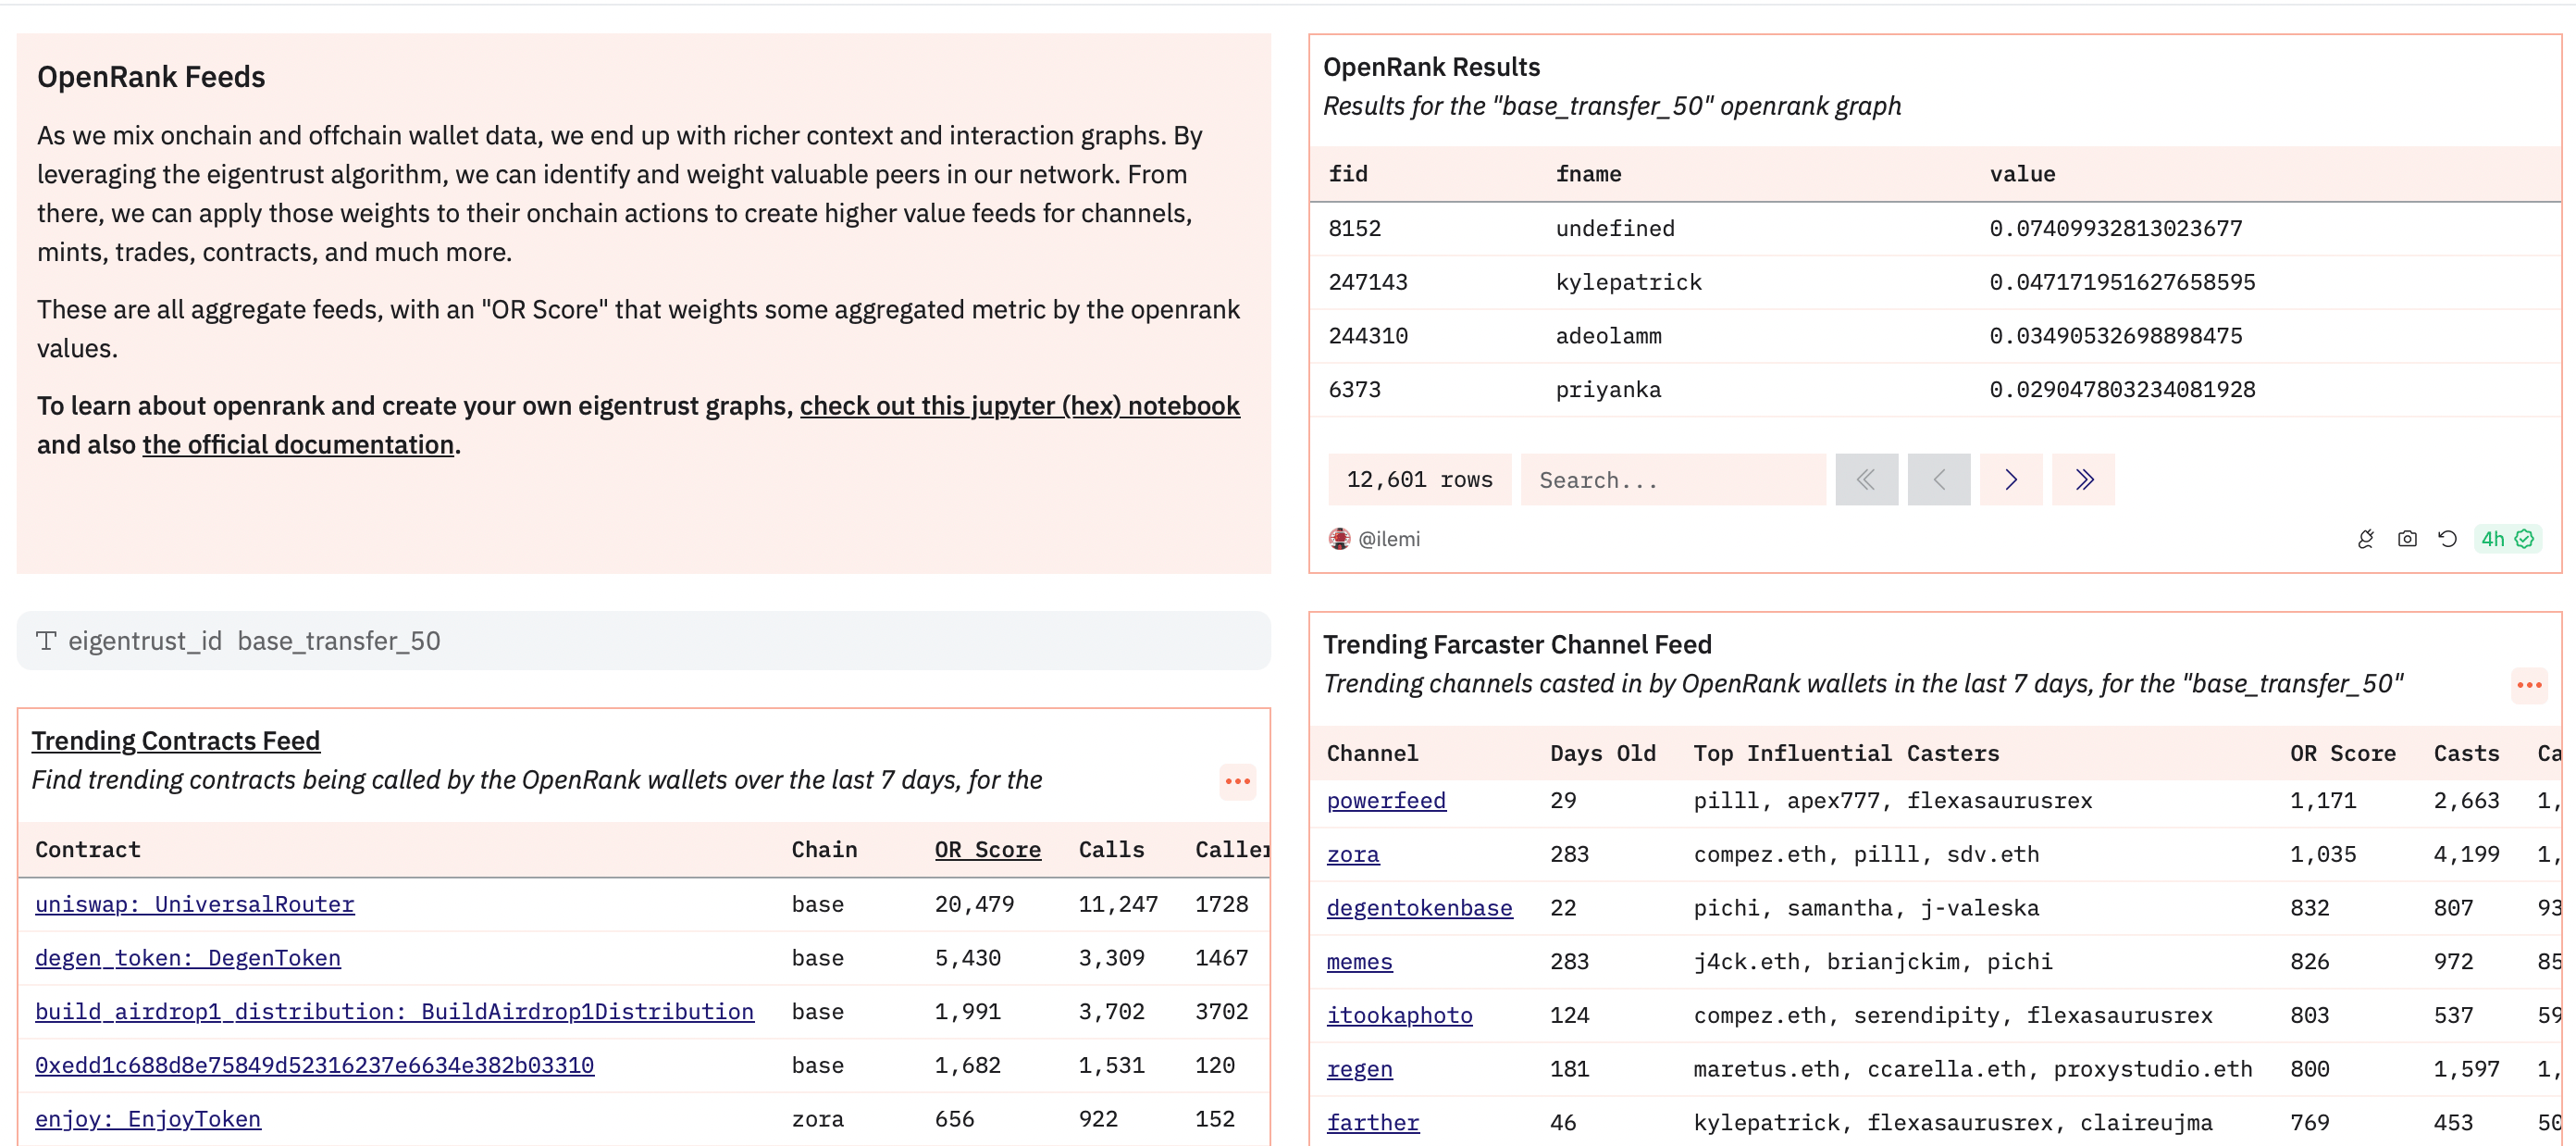Screen dimensions: 2576x1146
Task: Jump to last page of results
Action: point(2083,480)
